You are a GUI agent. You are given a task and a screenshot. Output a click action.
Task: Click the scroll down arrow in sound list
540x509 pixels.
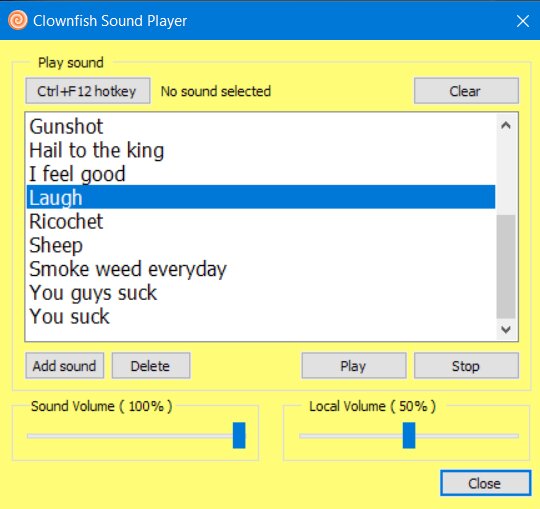(x=506, y=329)
